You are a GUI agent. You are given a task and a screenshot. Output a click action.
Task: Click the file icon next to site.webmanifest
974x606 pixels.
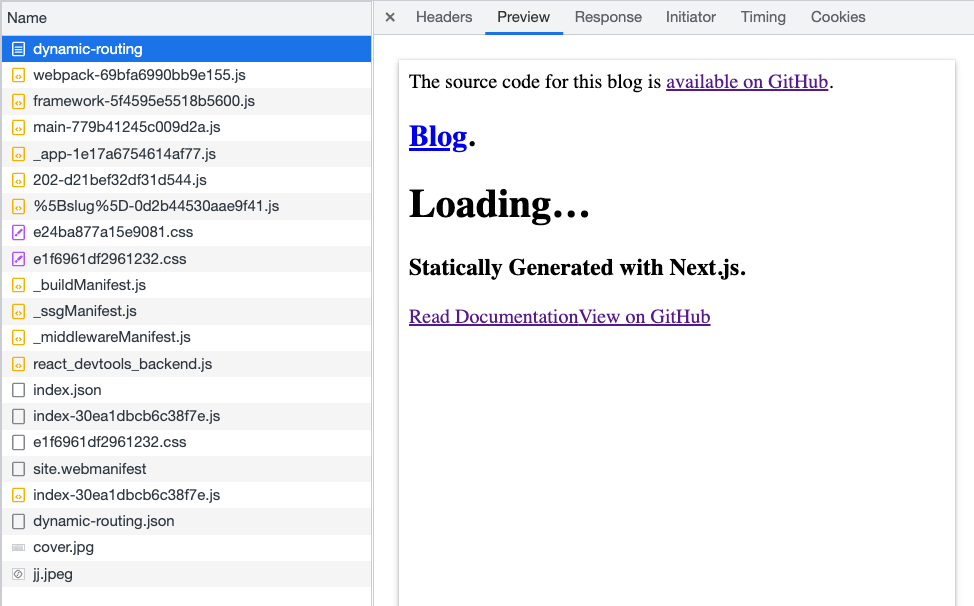click(18, 469)
